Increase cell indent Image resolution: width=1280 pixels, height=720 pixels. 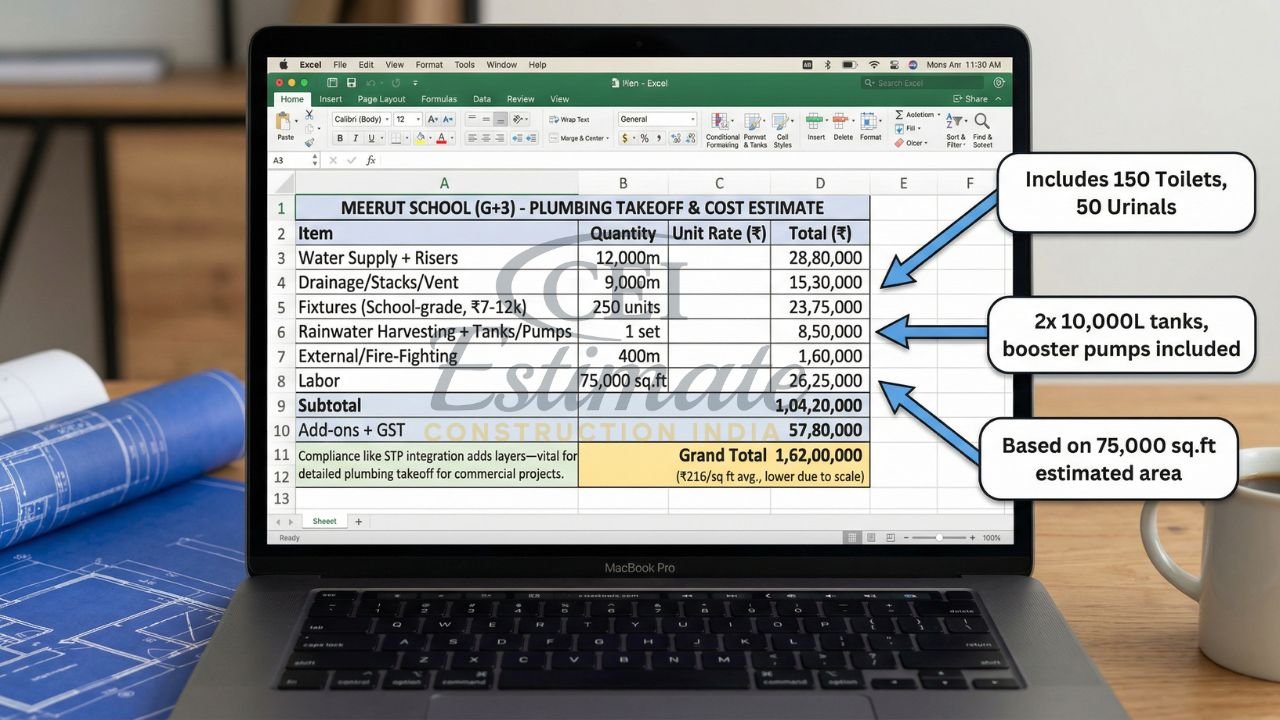tap(531, 138)
